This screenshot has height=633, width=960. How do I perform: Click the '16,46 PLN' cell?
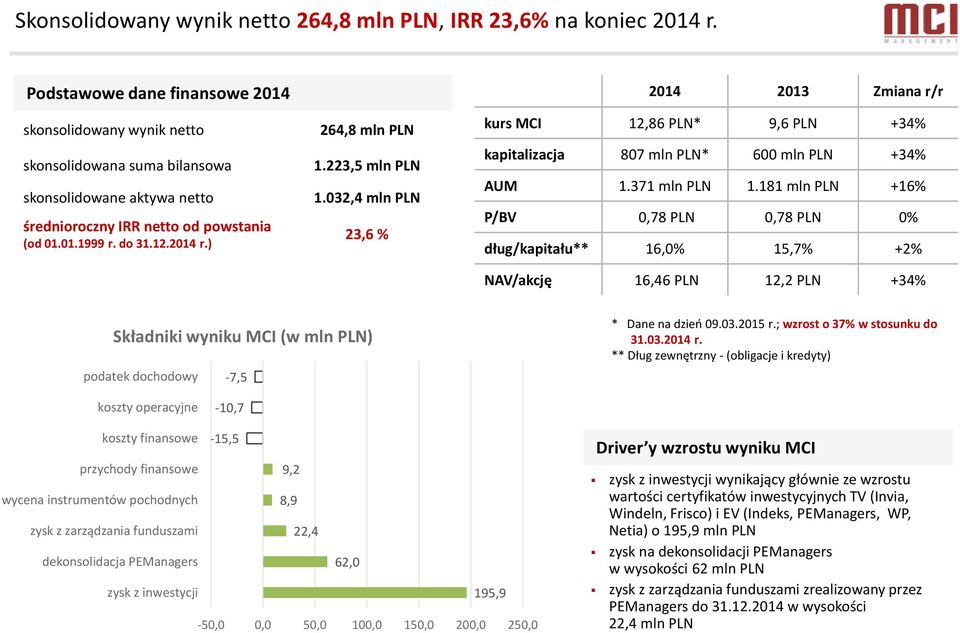coord(666,280)
